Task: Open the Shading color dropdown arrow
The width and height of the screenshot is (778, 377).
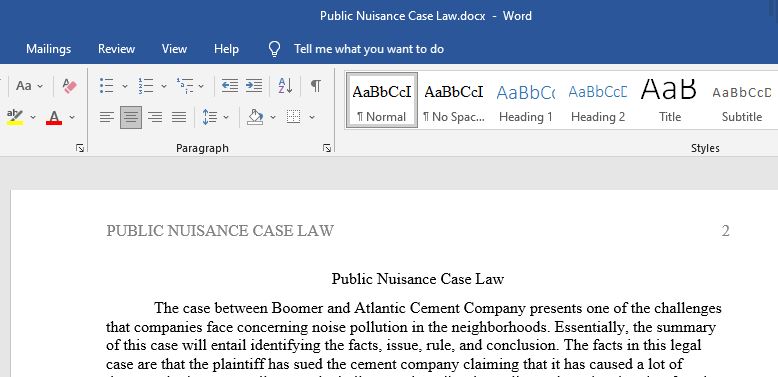Action: [273, 118]
